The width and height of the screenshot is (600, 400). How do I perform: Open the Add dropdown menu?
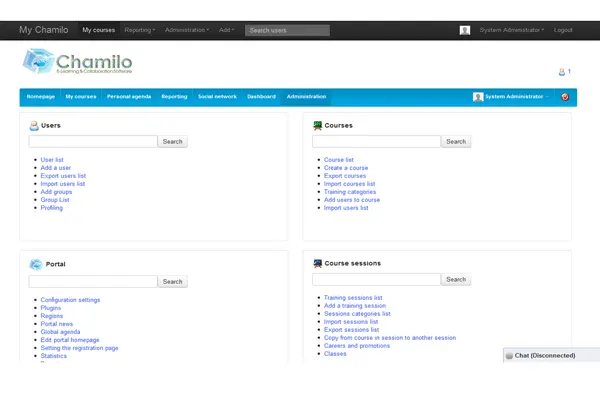227,30
